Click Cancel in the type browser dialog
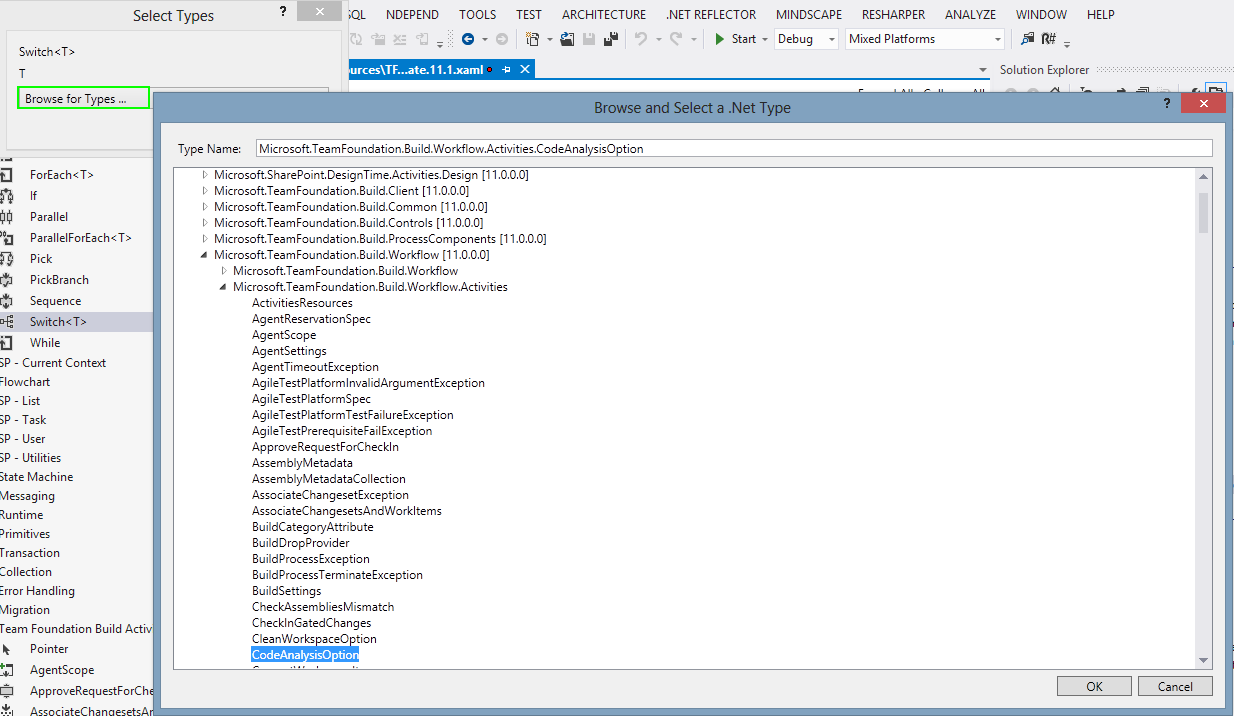1234x716 pixels. coord(1175,686)
